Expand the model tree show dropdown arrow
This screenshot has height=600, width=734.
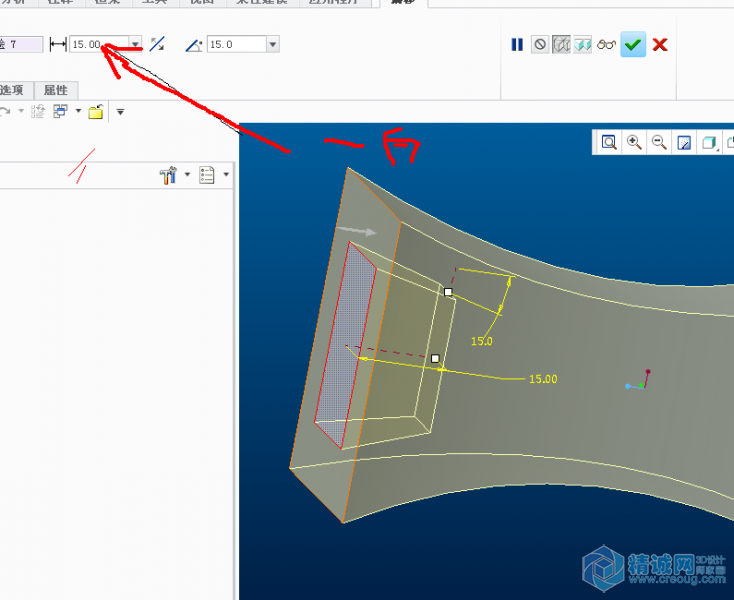pos(226,175)
